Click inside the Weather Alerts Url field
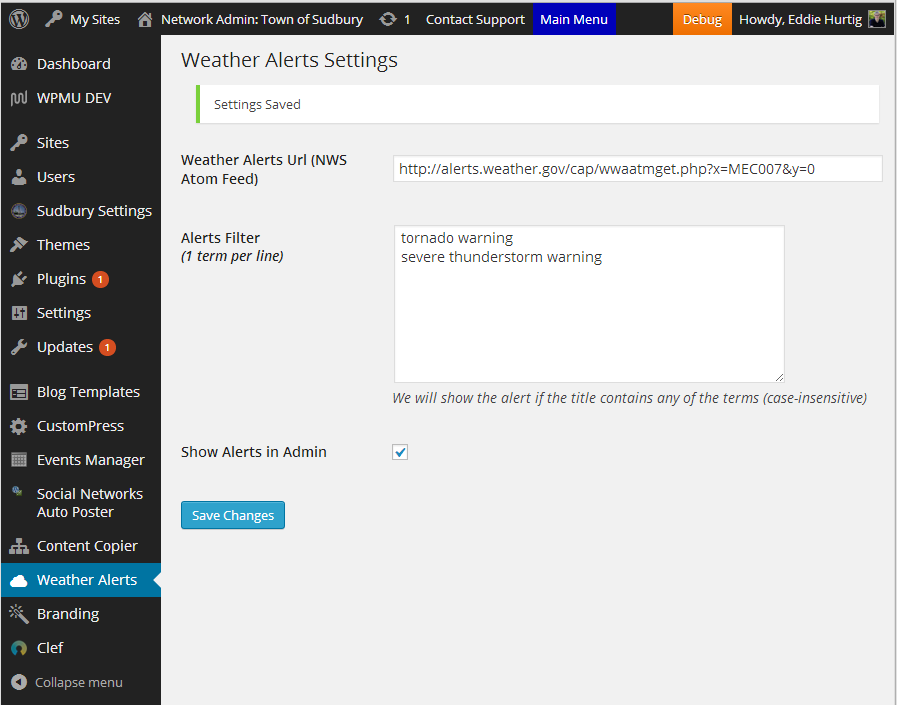The height and width of the screenshot is (705, 897). 637,168
